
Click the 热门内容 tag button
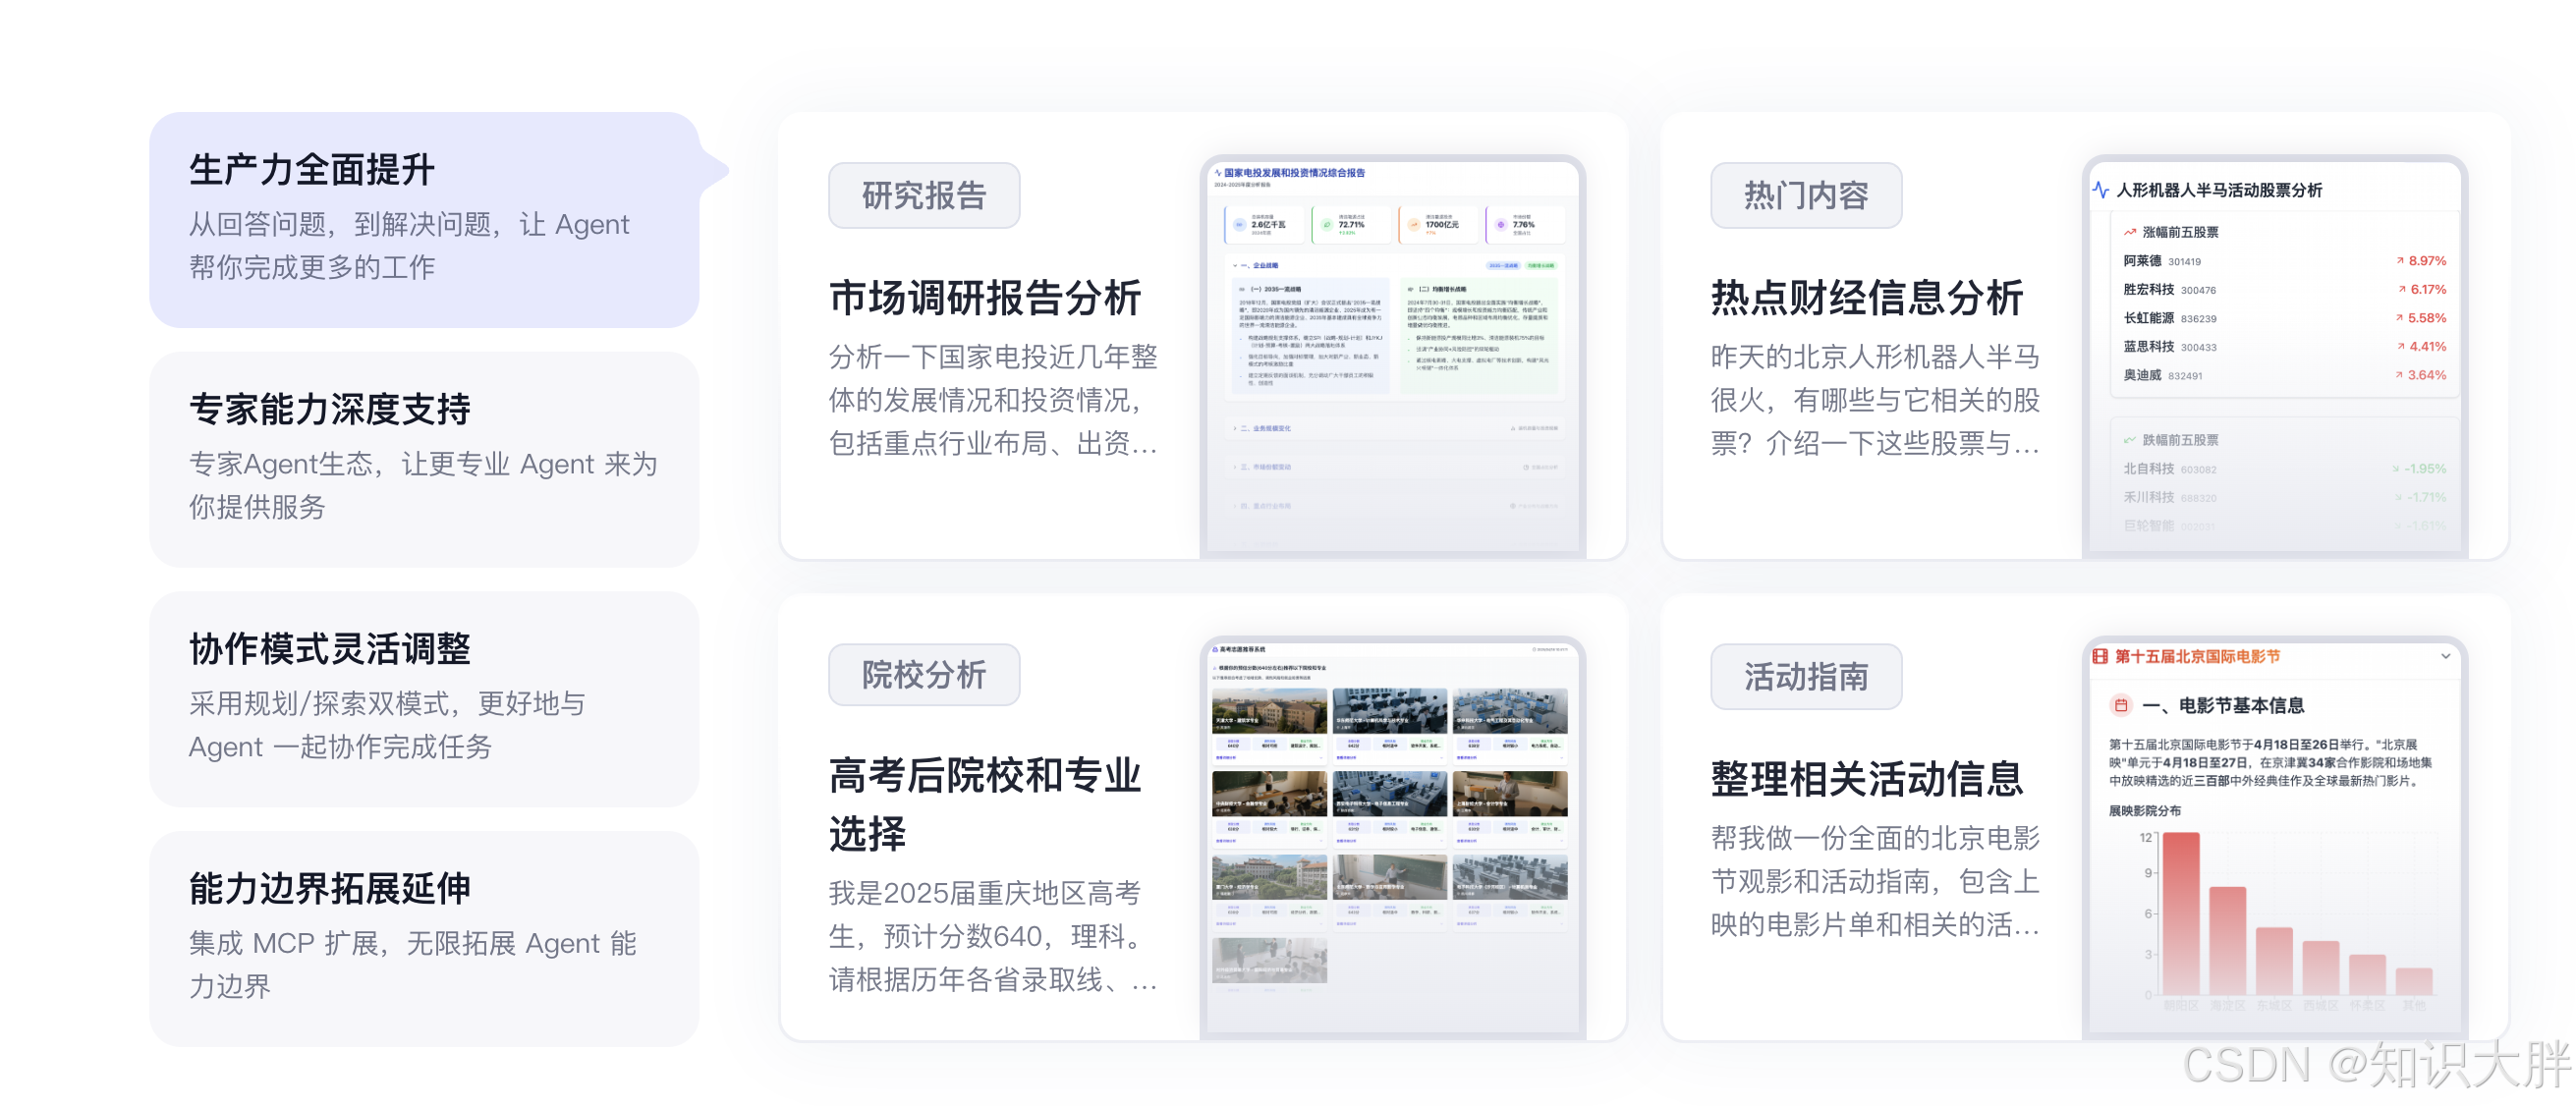point(1806,195)
